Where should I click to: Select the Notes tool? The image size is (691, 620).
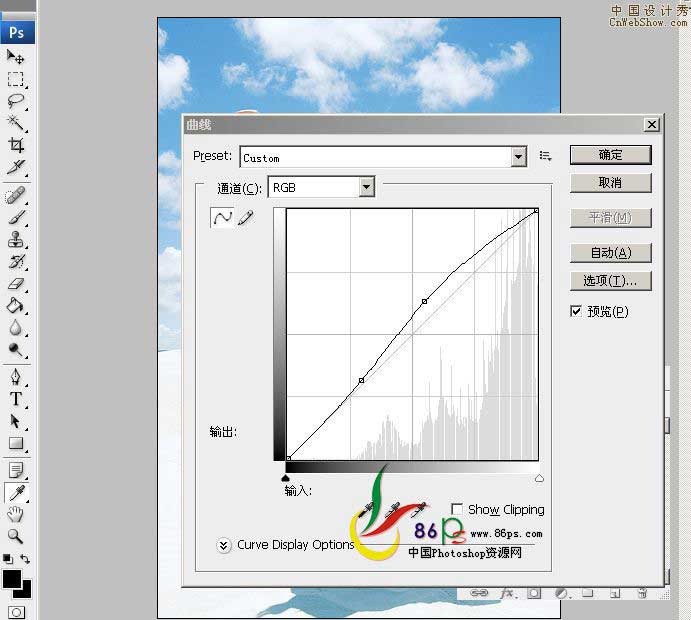pyautogui.click(x=16, y=471)
